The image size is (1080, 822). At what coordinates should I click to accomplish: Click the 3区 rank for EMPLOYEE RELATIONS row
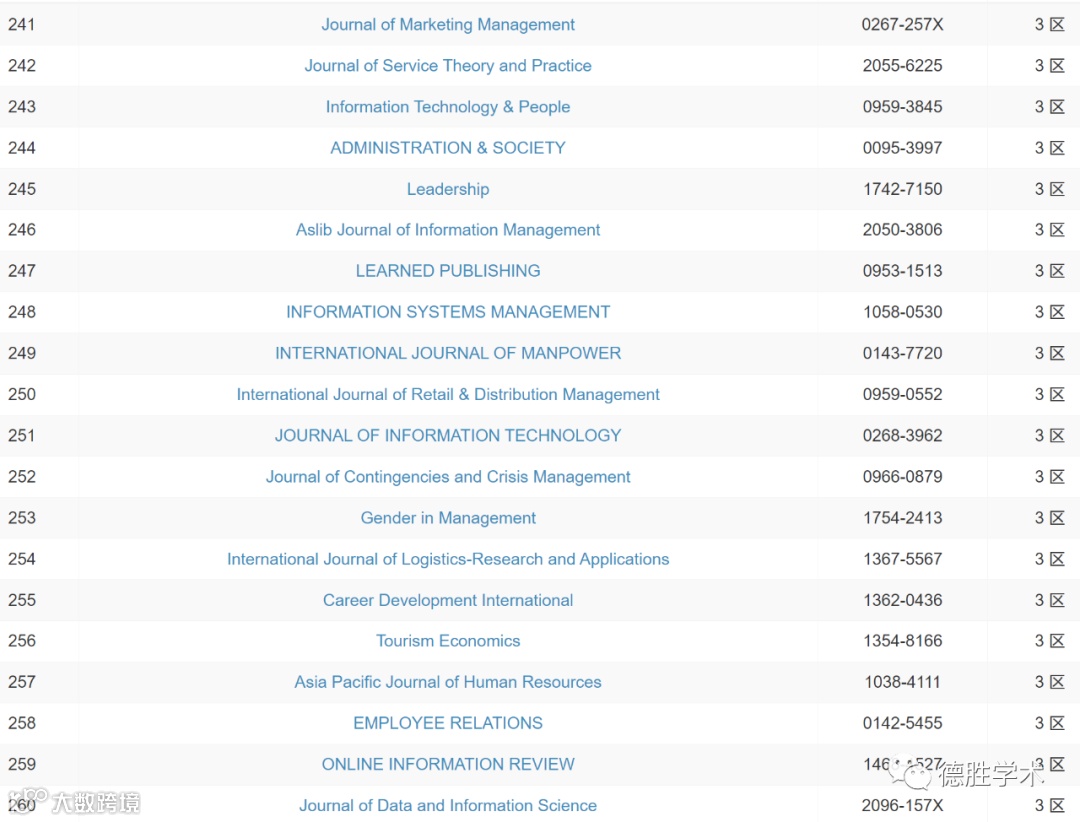tap(1050, 723)
